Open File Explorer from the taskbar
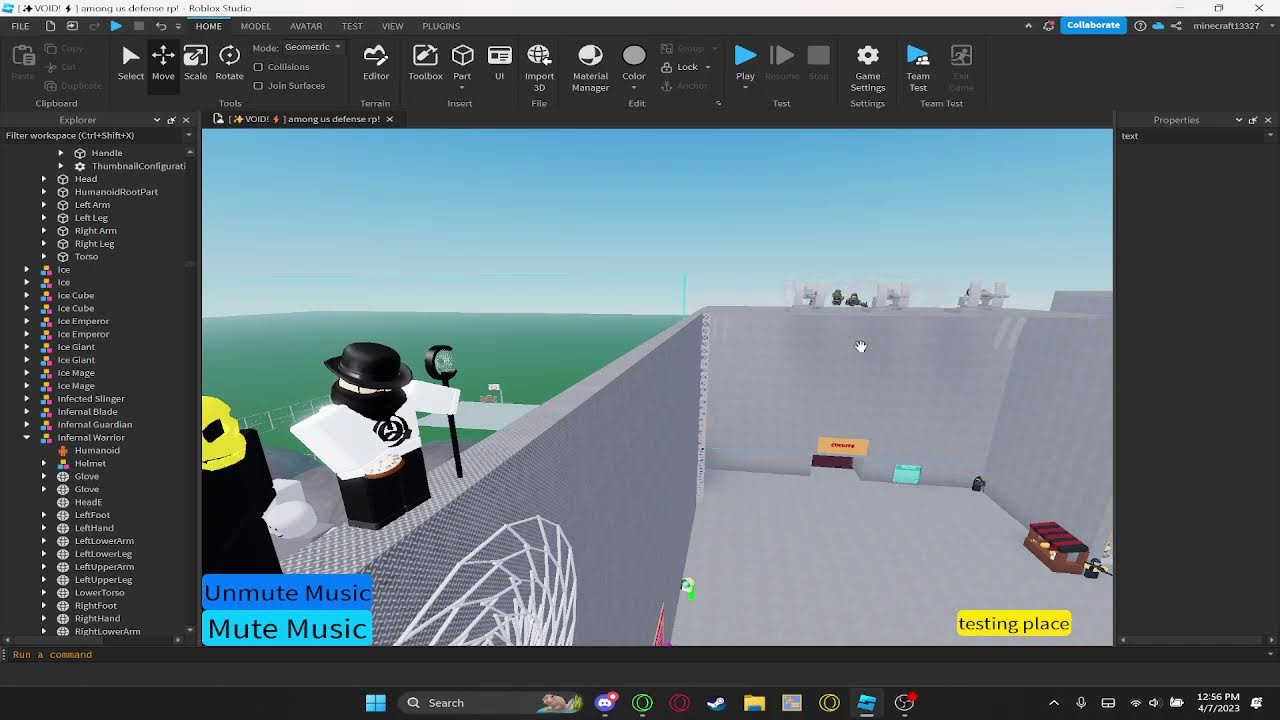This screenshot has width=1280, height=720. [x=754, y=703]
